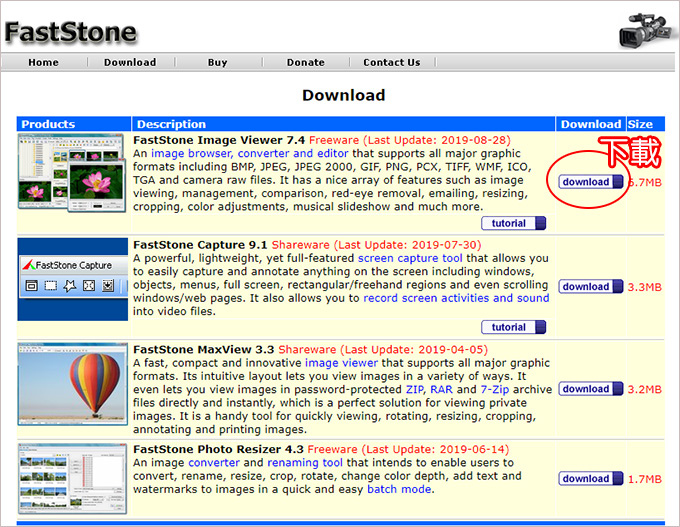
Task: Click the 'FastStone MaxView 3.3' title
Action: [204, 350]
